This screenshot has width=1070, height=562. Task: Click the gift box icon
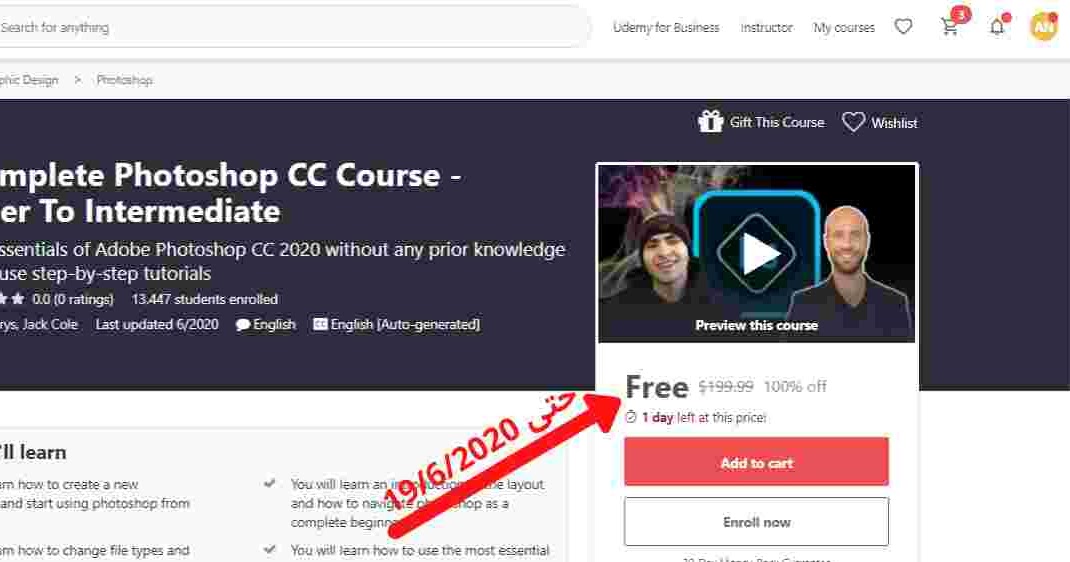coord(710,121)
